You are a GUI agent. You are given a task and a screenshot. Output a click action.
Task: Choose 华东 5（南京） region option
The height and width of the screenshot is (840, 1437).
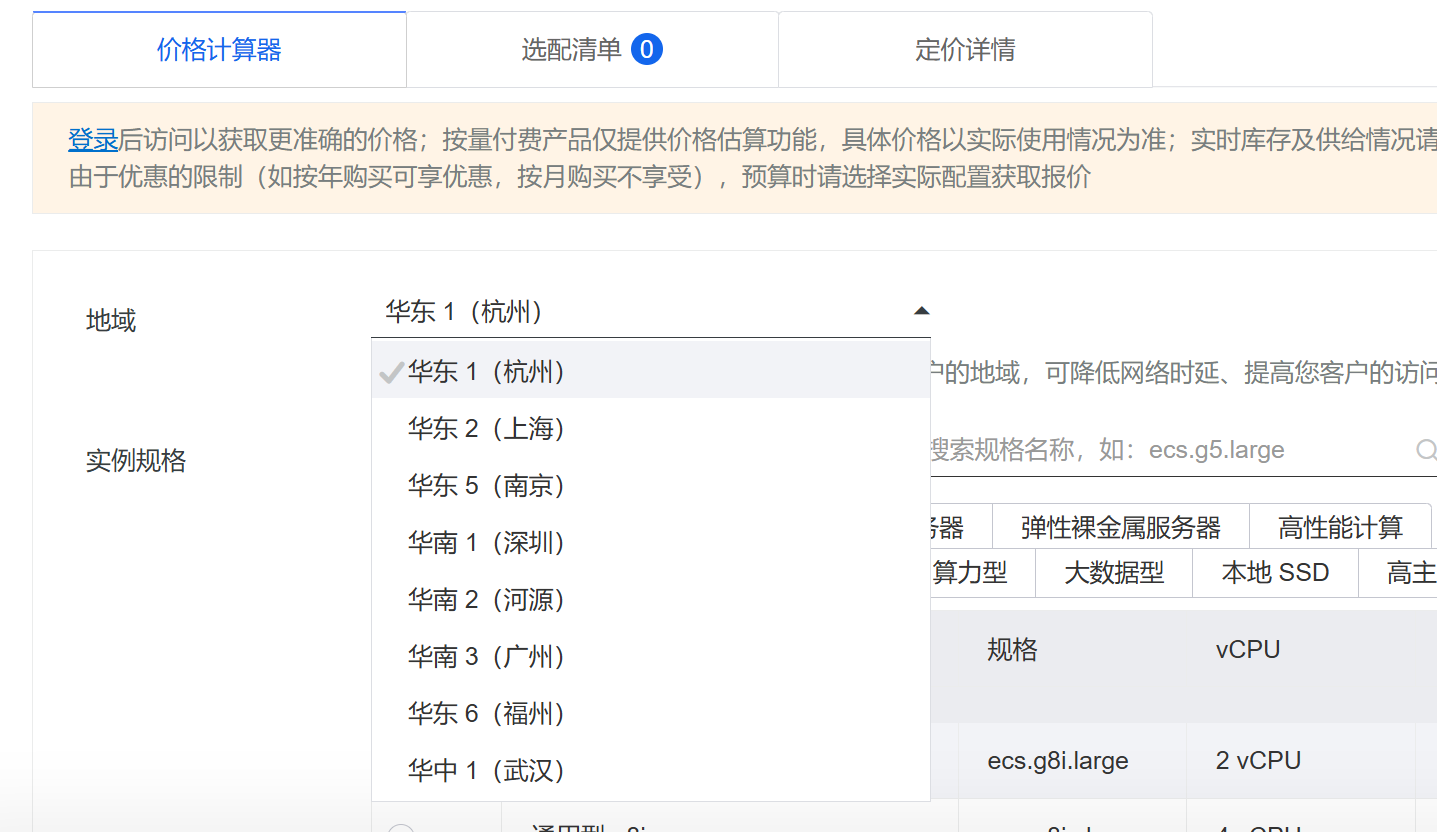click(651, 486)
